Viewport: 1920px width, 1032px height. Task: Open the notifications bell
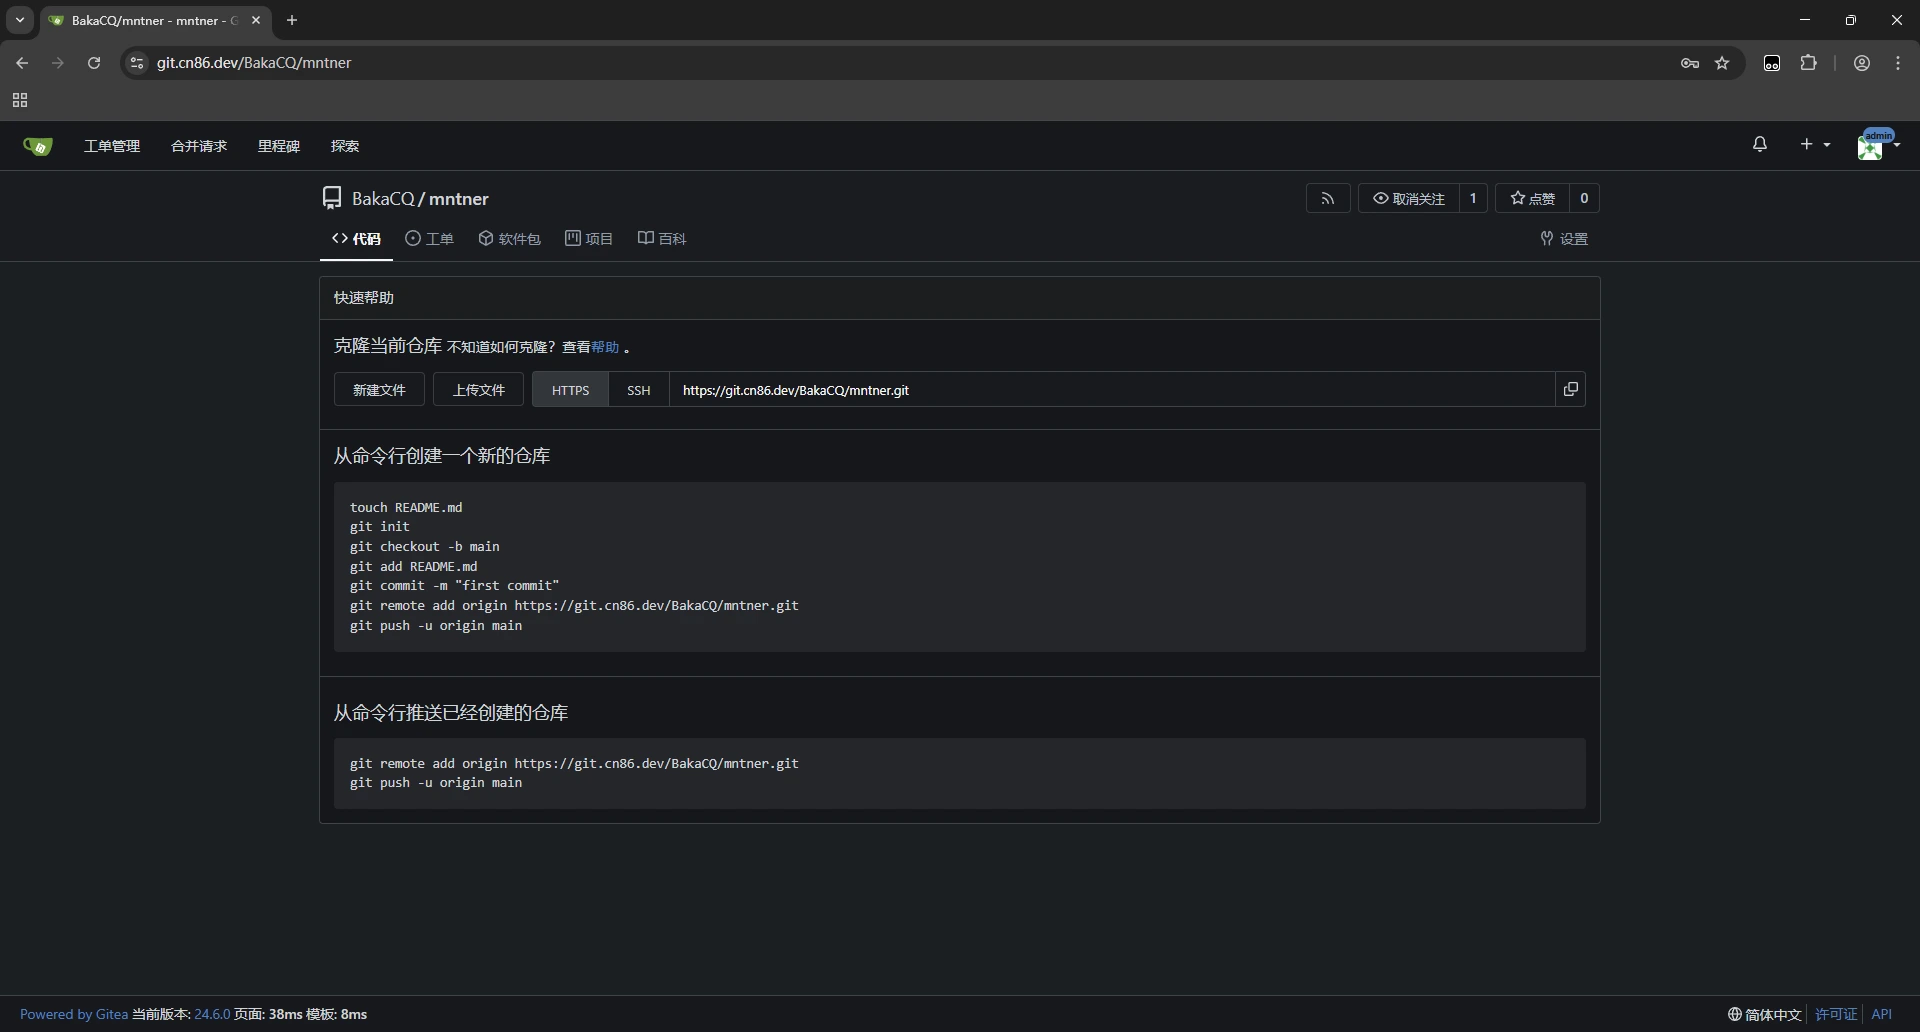1759,145
